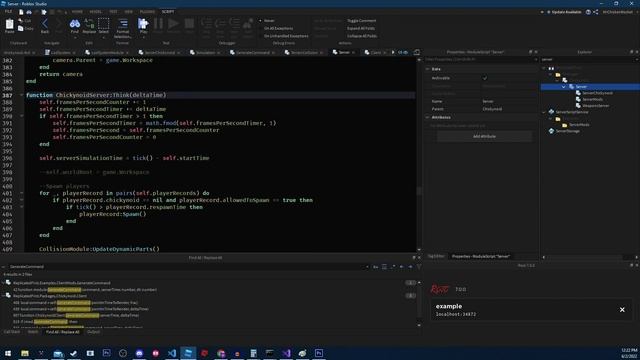The width and height of the screenshot is (640, 360).
Task: Click the filter funnel icon in Find All
Action: coord(419,267)
